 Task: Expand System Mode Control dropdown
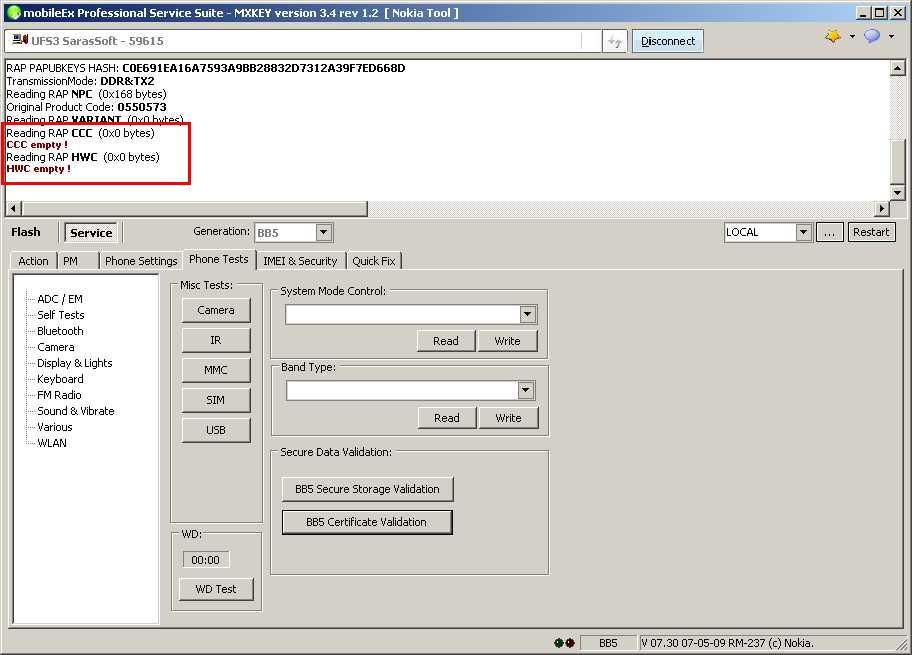(527, 315)
